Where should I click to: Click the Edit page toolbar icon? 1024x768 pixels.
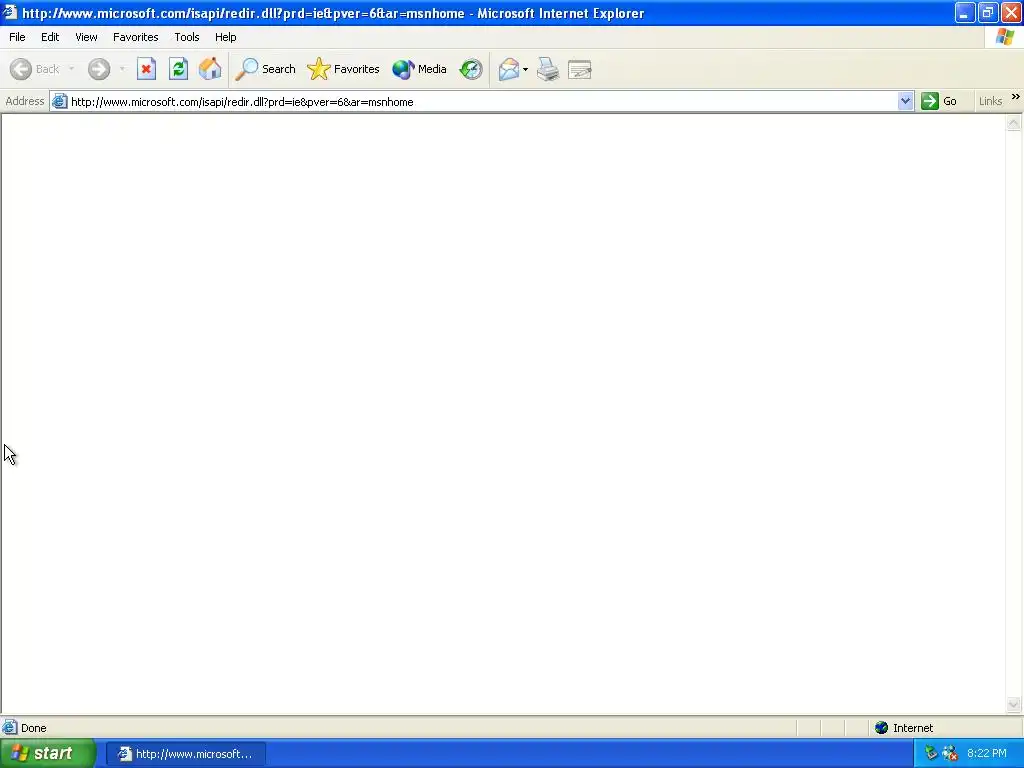click(580, 69)
